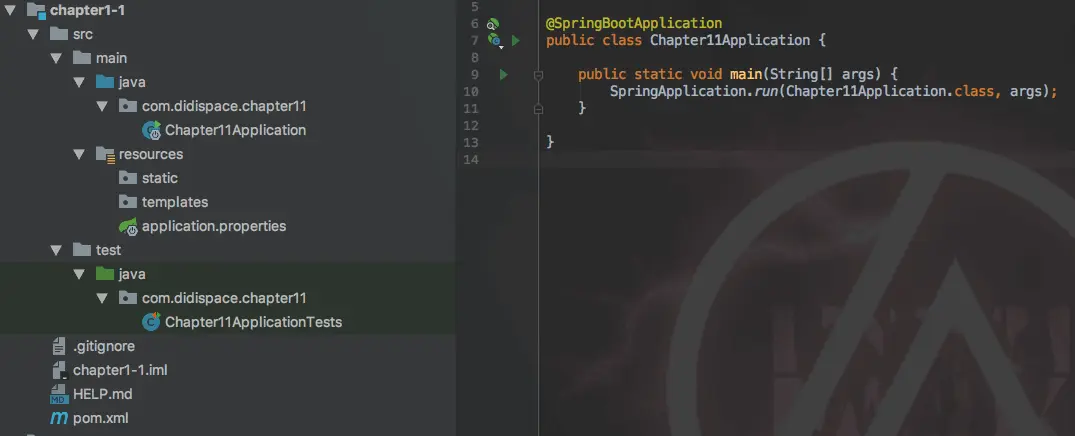Click the blue java sources root icon

105,82
